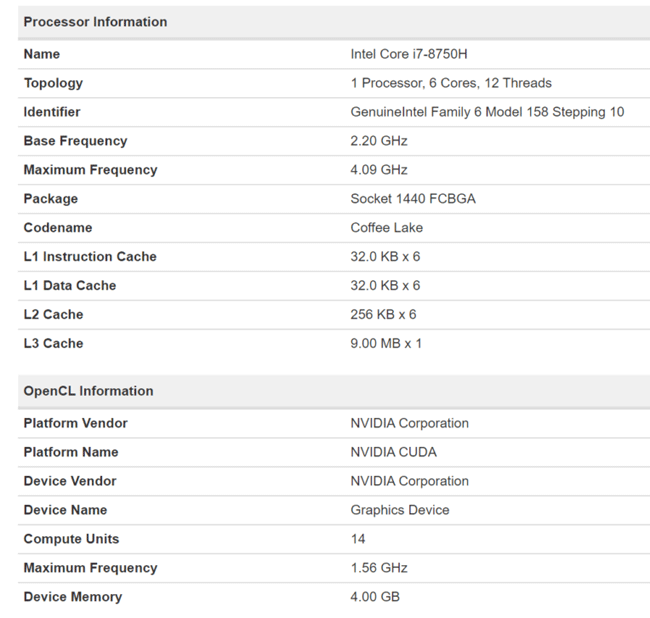The height and width of the screenshot is (618, 650).
Task: Select the Intel Core i7-8750H name value
Action: [409, 54]
